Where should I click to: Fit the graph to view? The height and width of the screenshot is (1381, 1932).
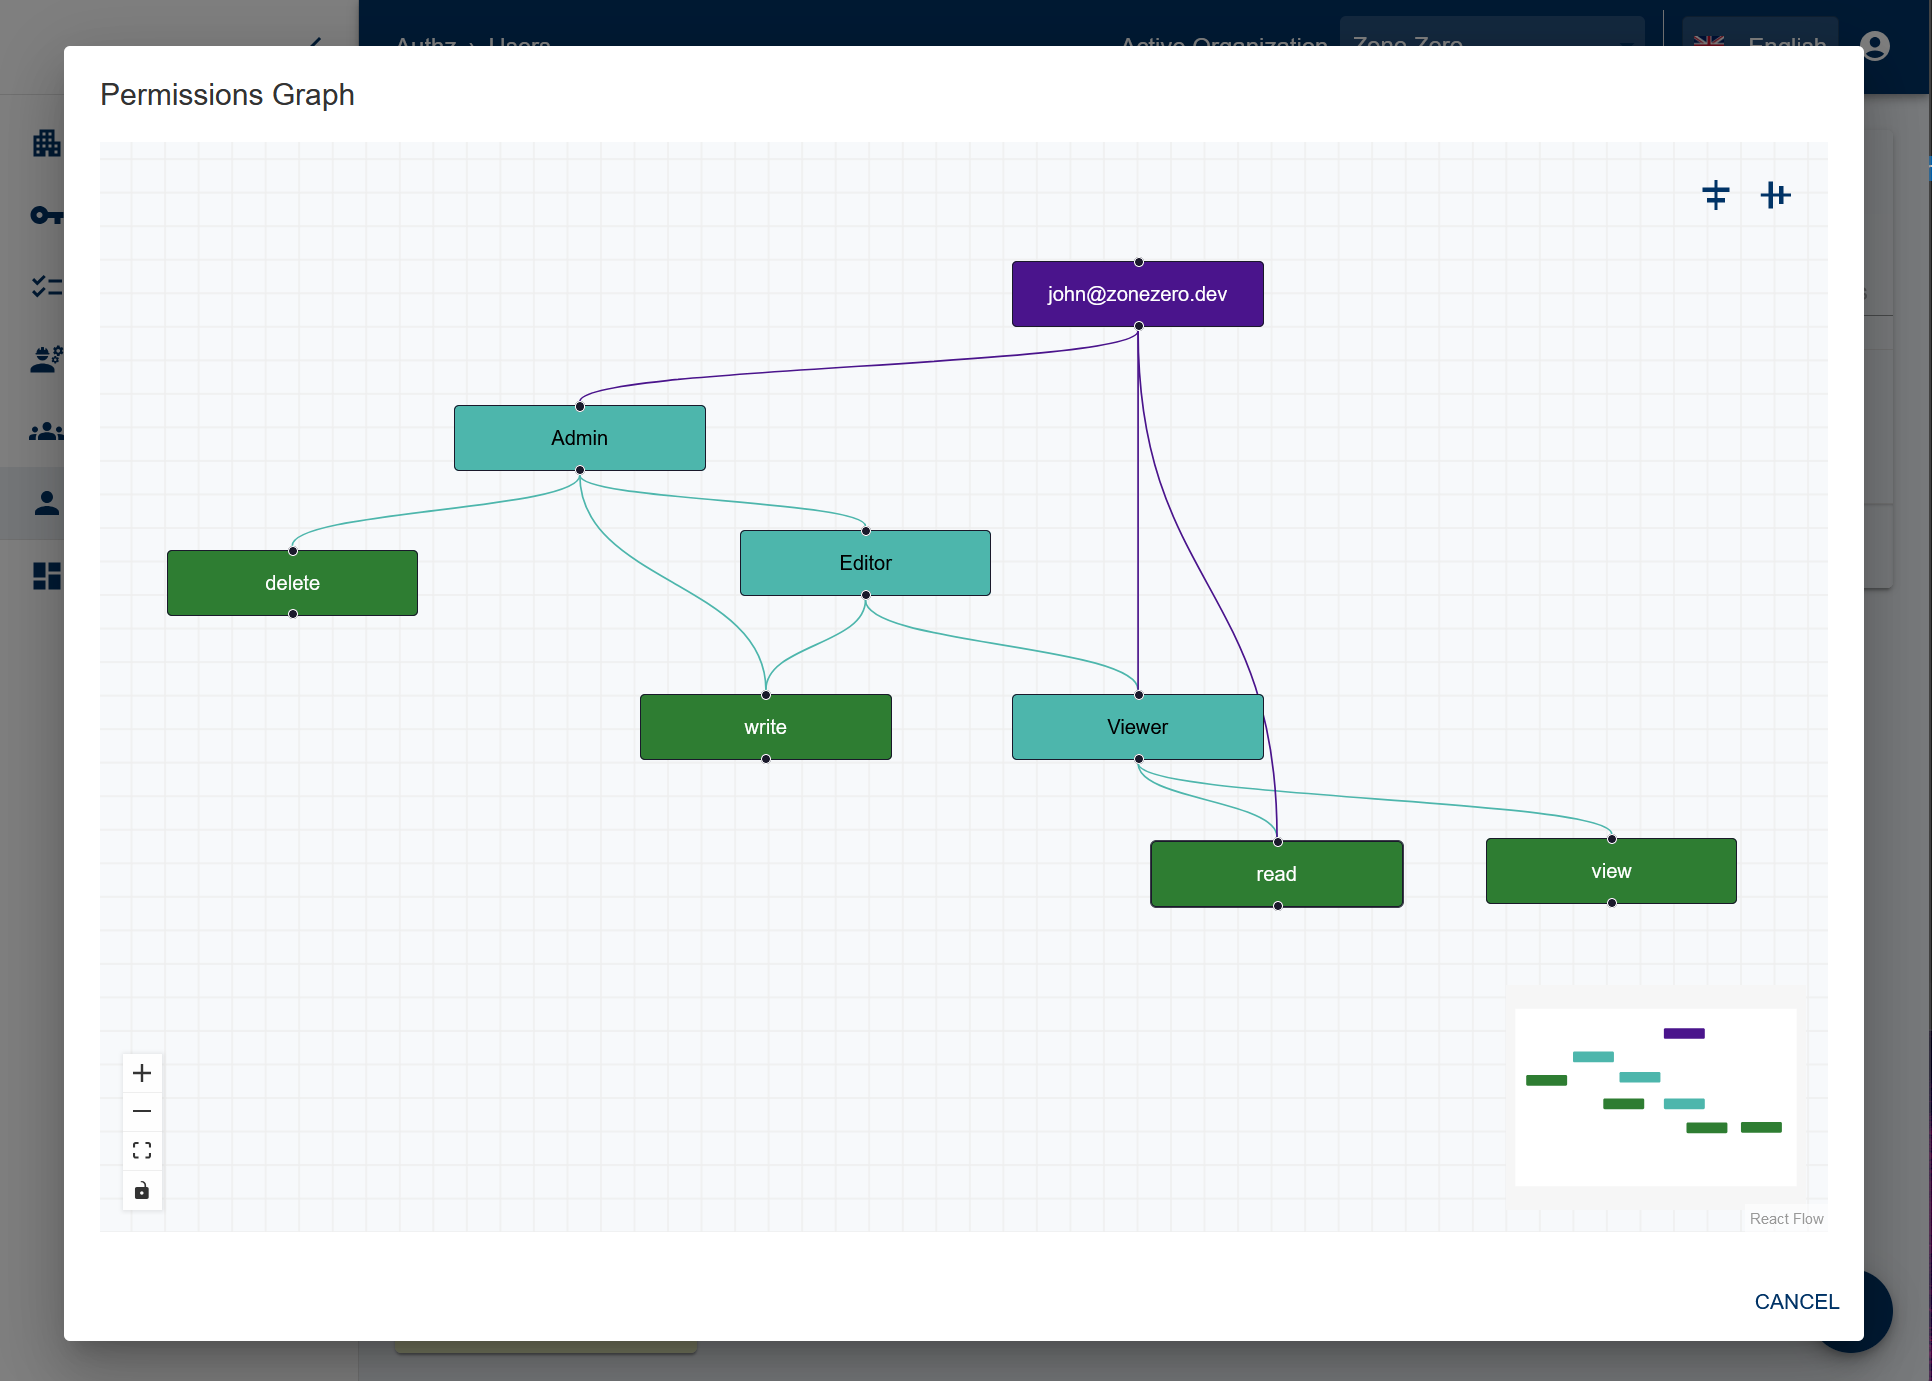pyautogui.click(x=142, y=1150)
